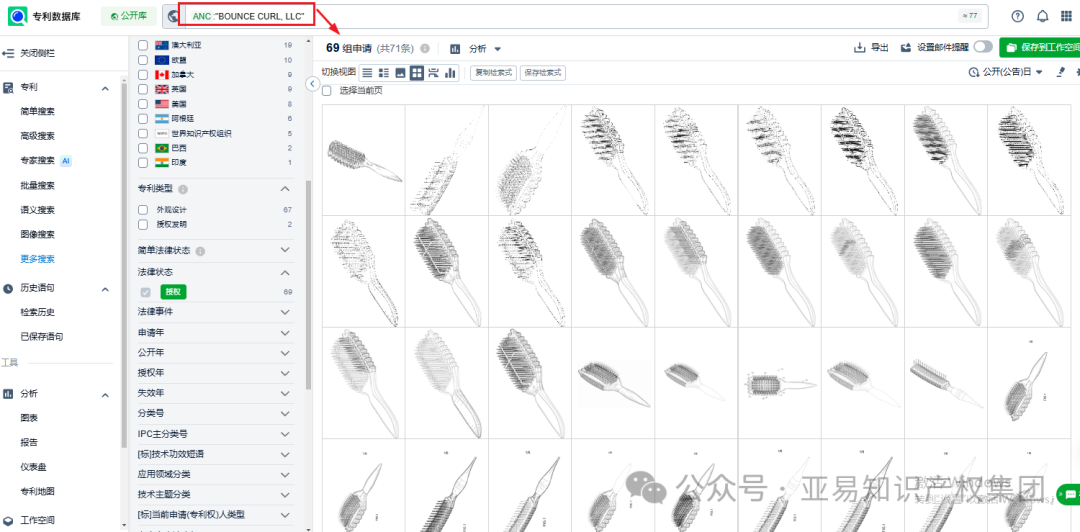Viewport: 1080px width, 532px height.
Task: Click the globe icon beside search box
Action: (174, 16)
